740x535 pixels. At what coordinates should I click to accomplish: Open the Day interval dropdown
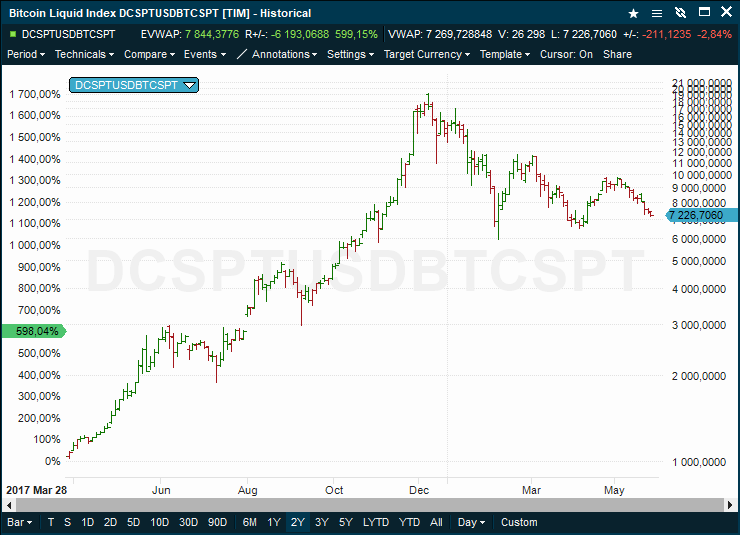tap(471, 522)
